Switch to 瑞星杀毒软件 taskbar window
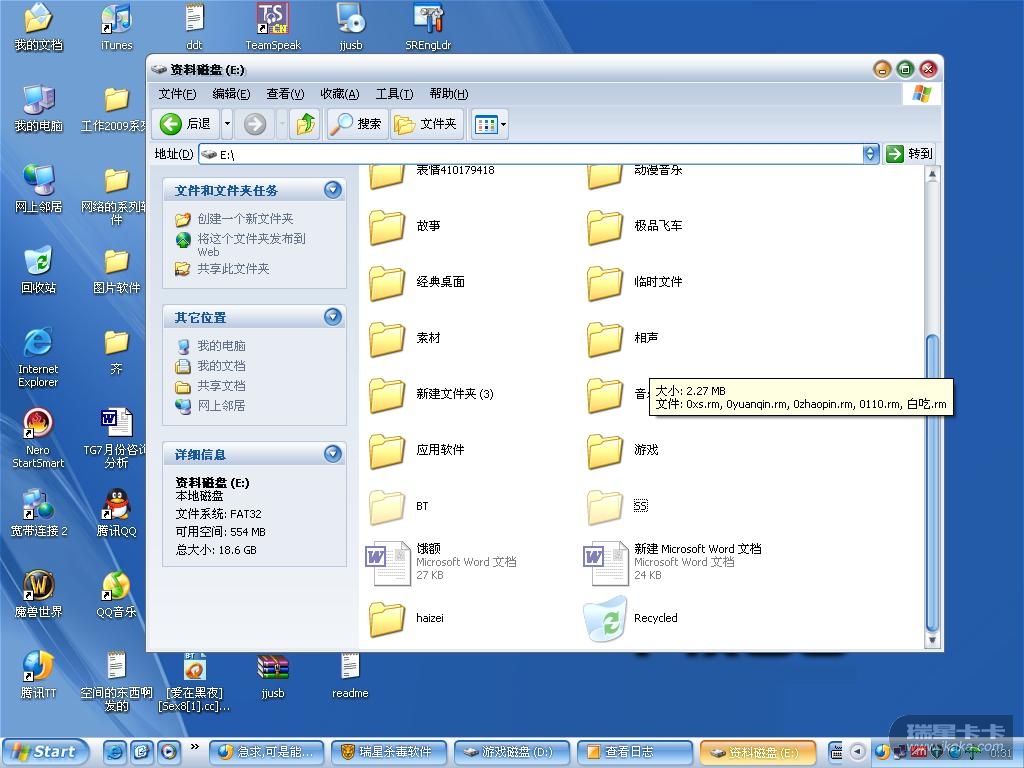The image size is (1024, 768). pos(389,752)
